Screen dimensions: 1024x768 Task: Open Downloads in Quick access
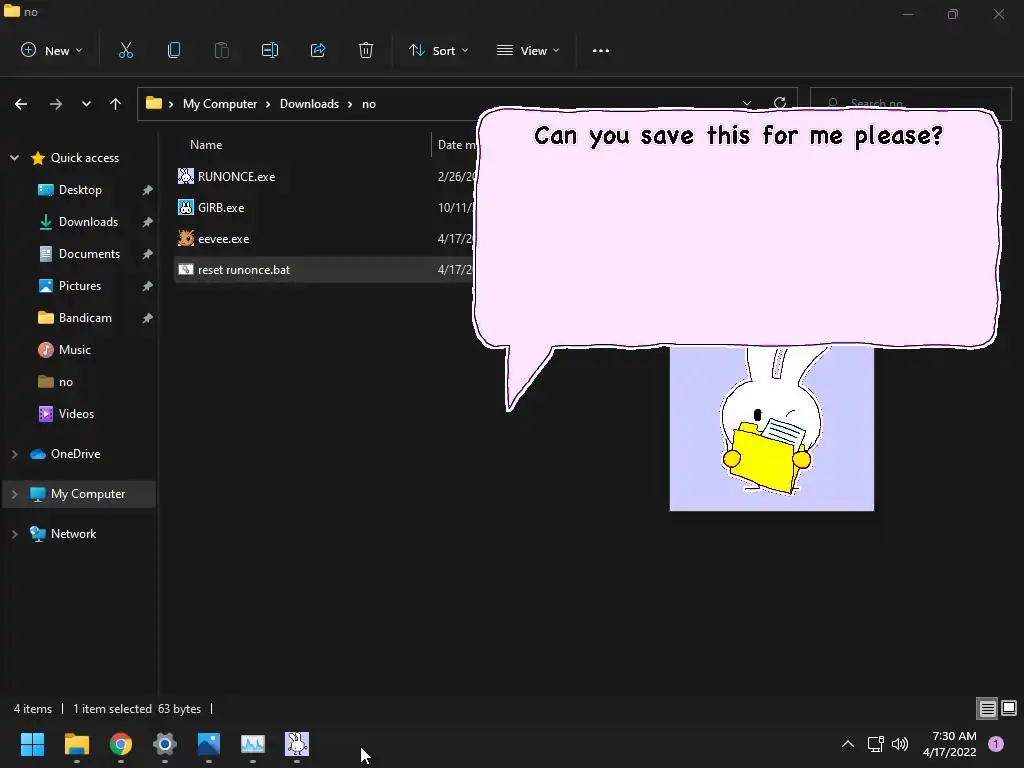(88, 222)
